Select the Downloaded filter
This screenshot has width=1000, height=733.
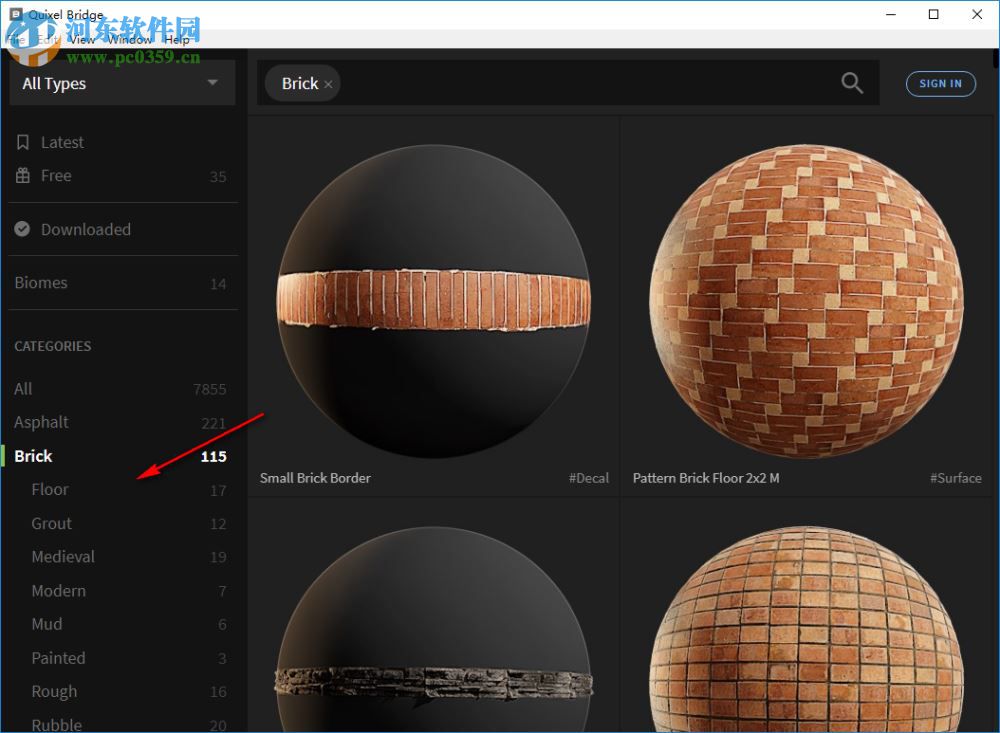click(x=85, y=229)
